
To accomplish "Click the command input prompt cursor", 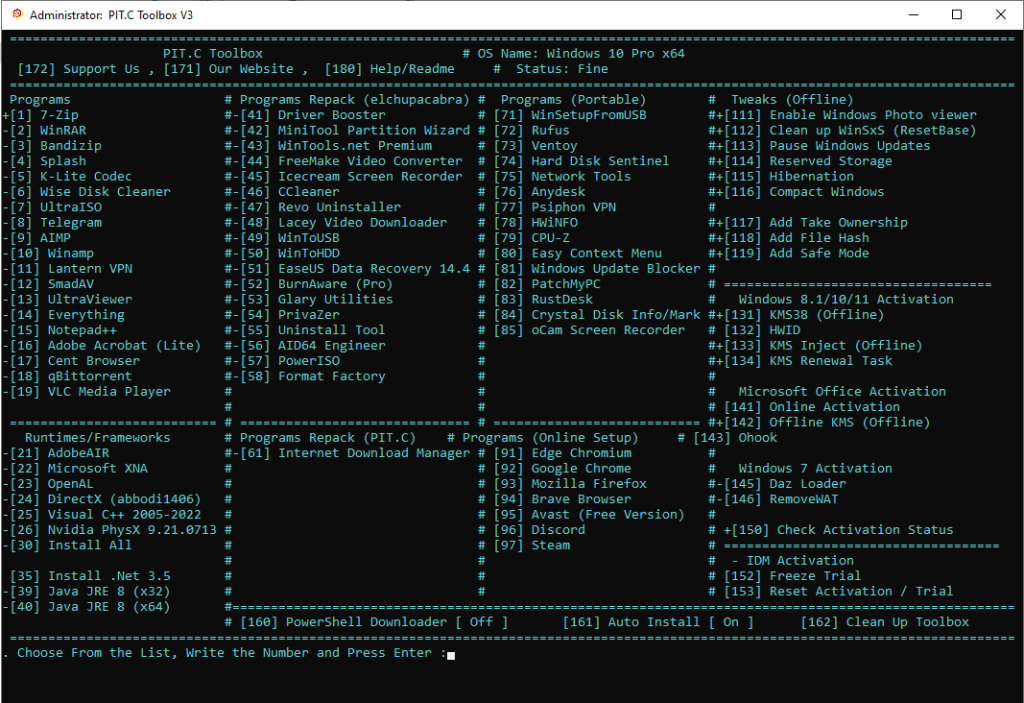I will tap(451, 655).
